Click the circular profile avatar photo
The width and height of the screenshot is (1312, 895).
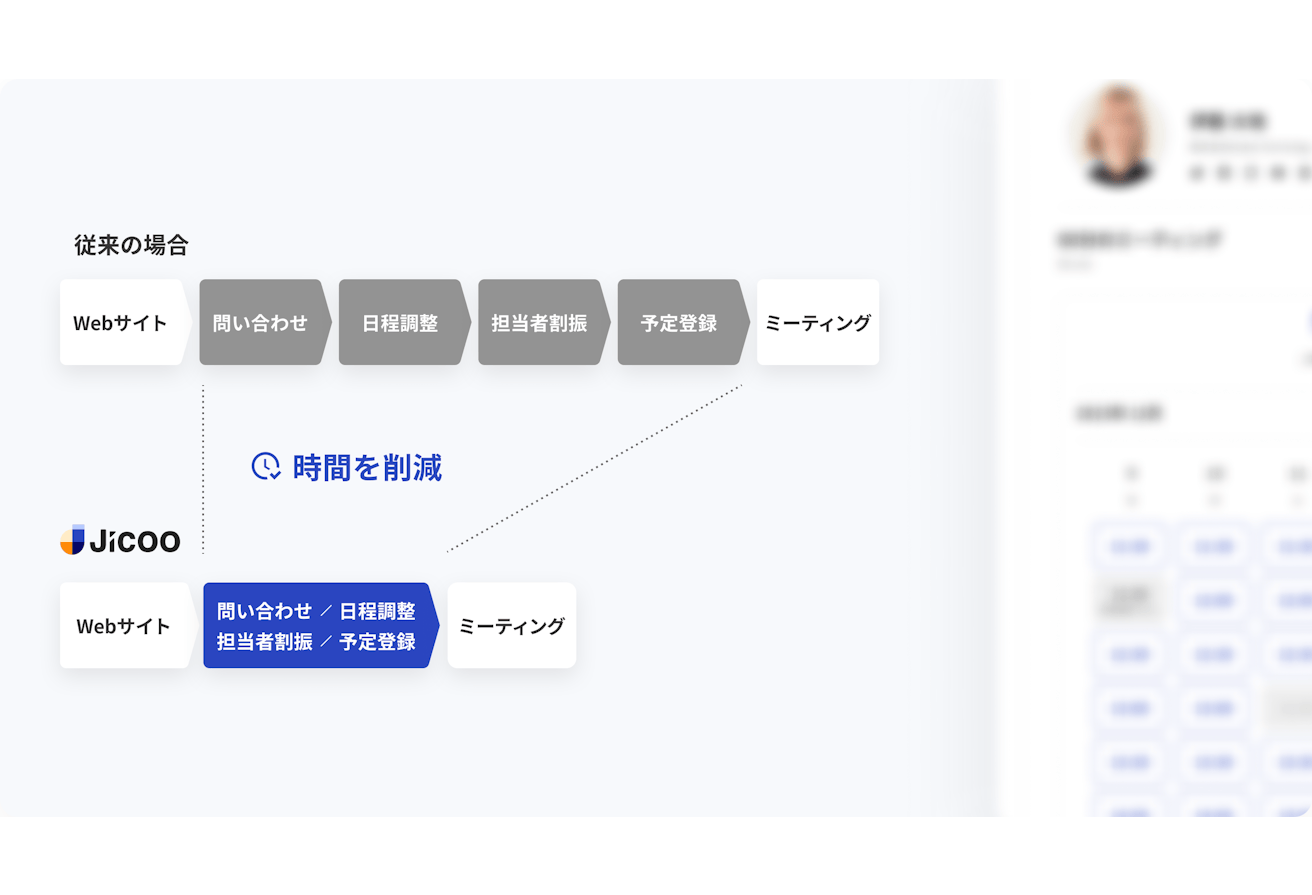click(x=1118, y=137)
